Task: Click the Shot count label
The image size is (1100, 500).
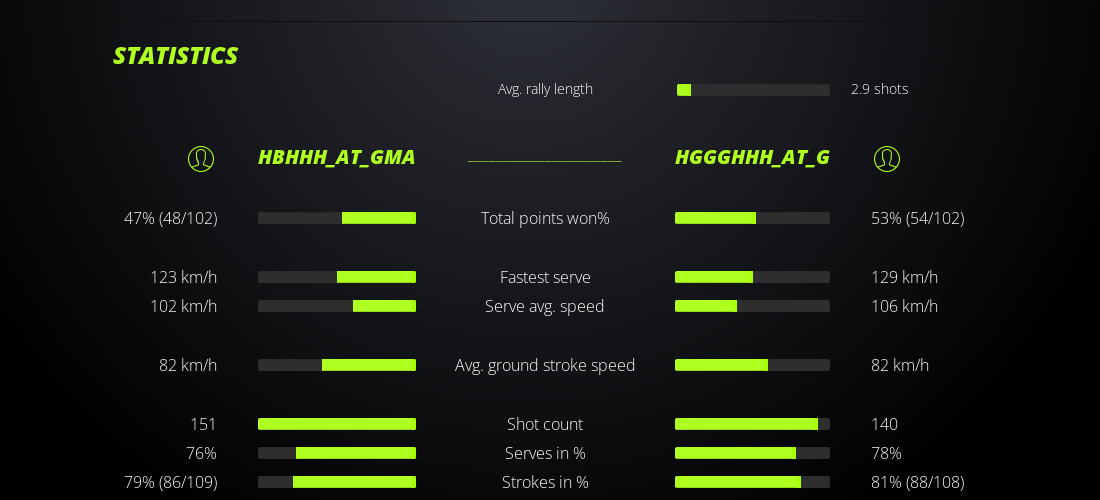Action: [545, 424]
